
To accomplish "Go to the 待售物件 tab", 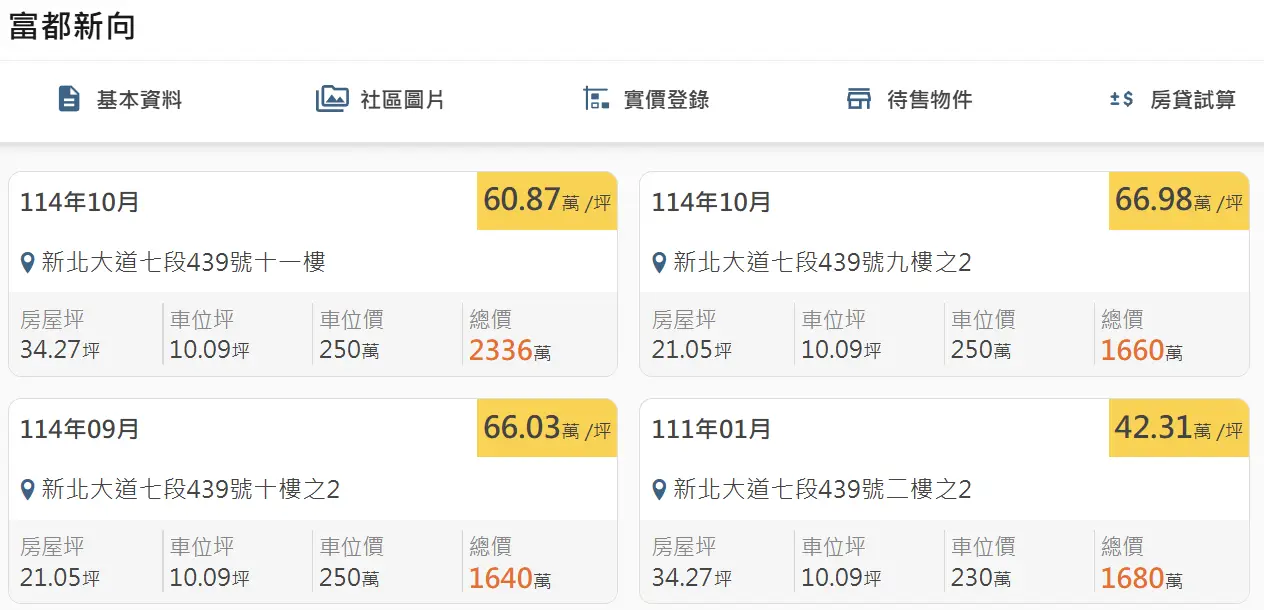I will click(929, 100).
